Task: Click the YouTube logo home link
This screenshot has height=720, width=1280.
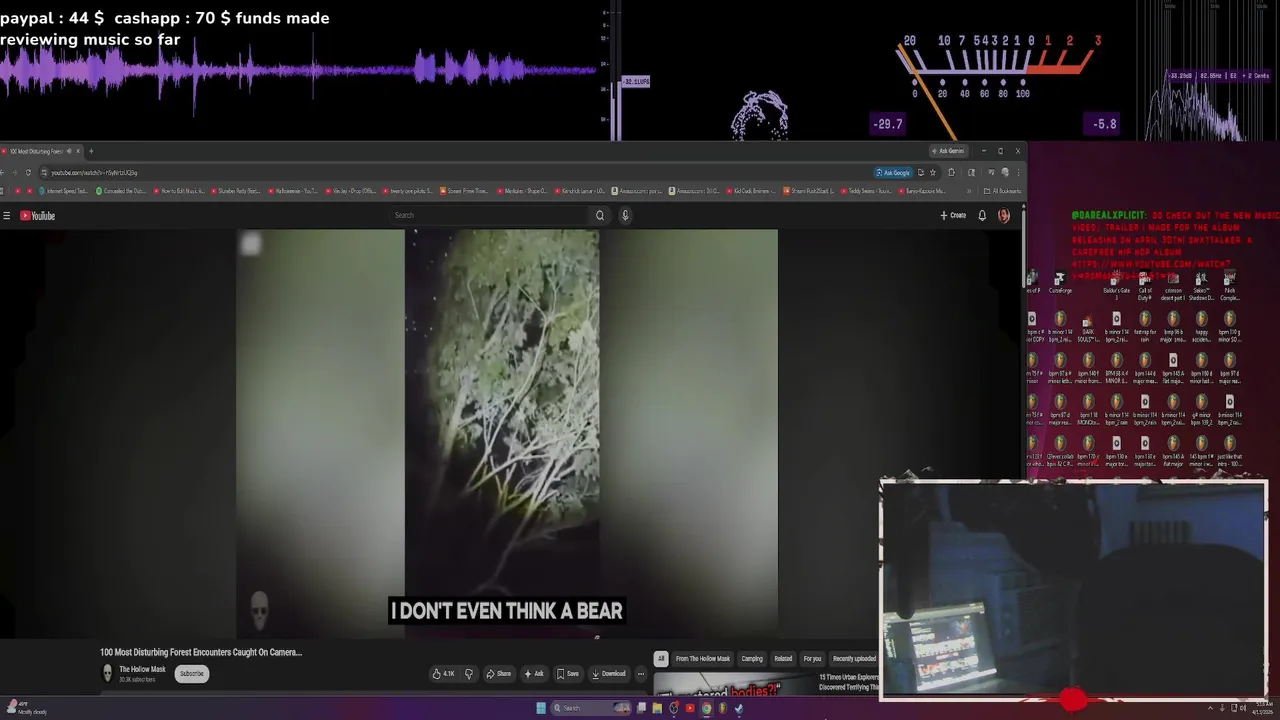Action: (x=38, y=216)
